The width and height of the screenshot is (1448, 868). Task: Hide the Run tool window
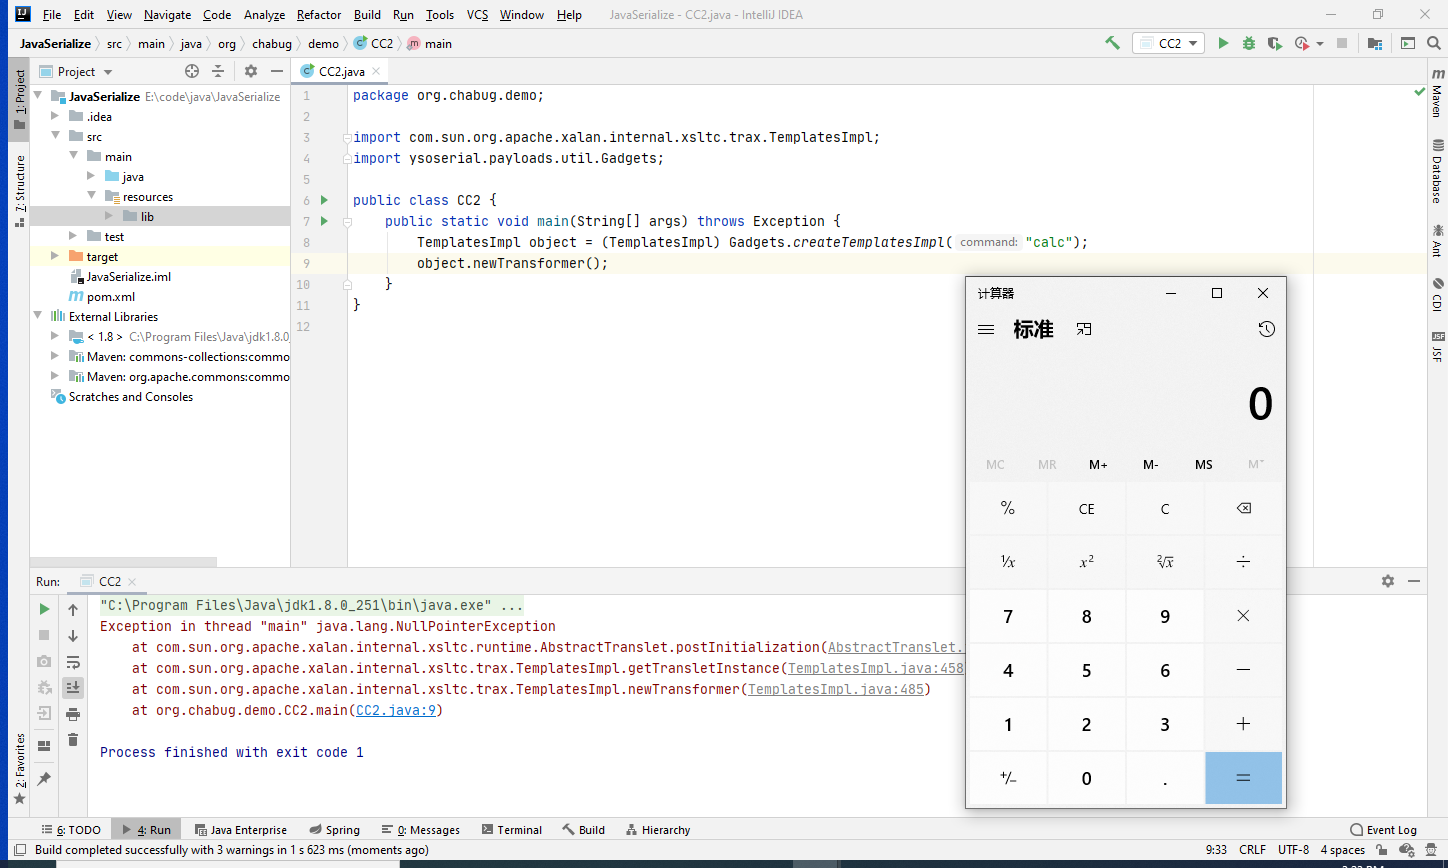pyautogui.click(x=1414, y=581)
